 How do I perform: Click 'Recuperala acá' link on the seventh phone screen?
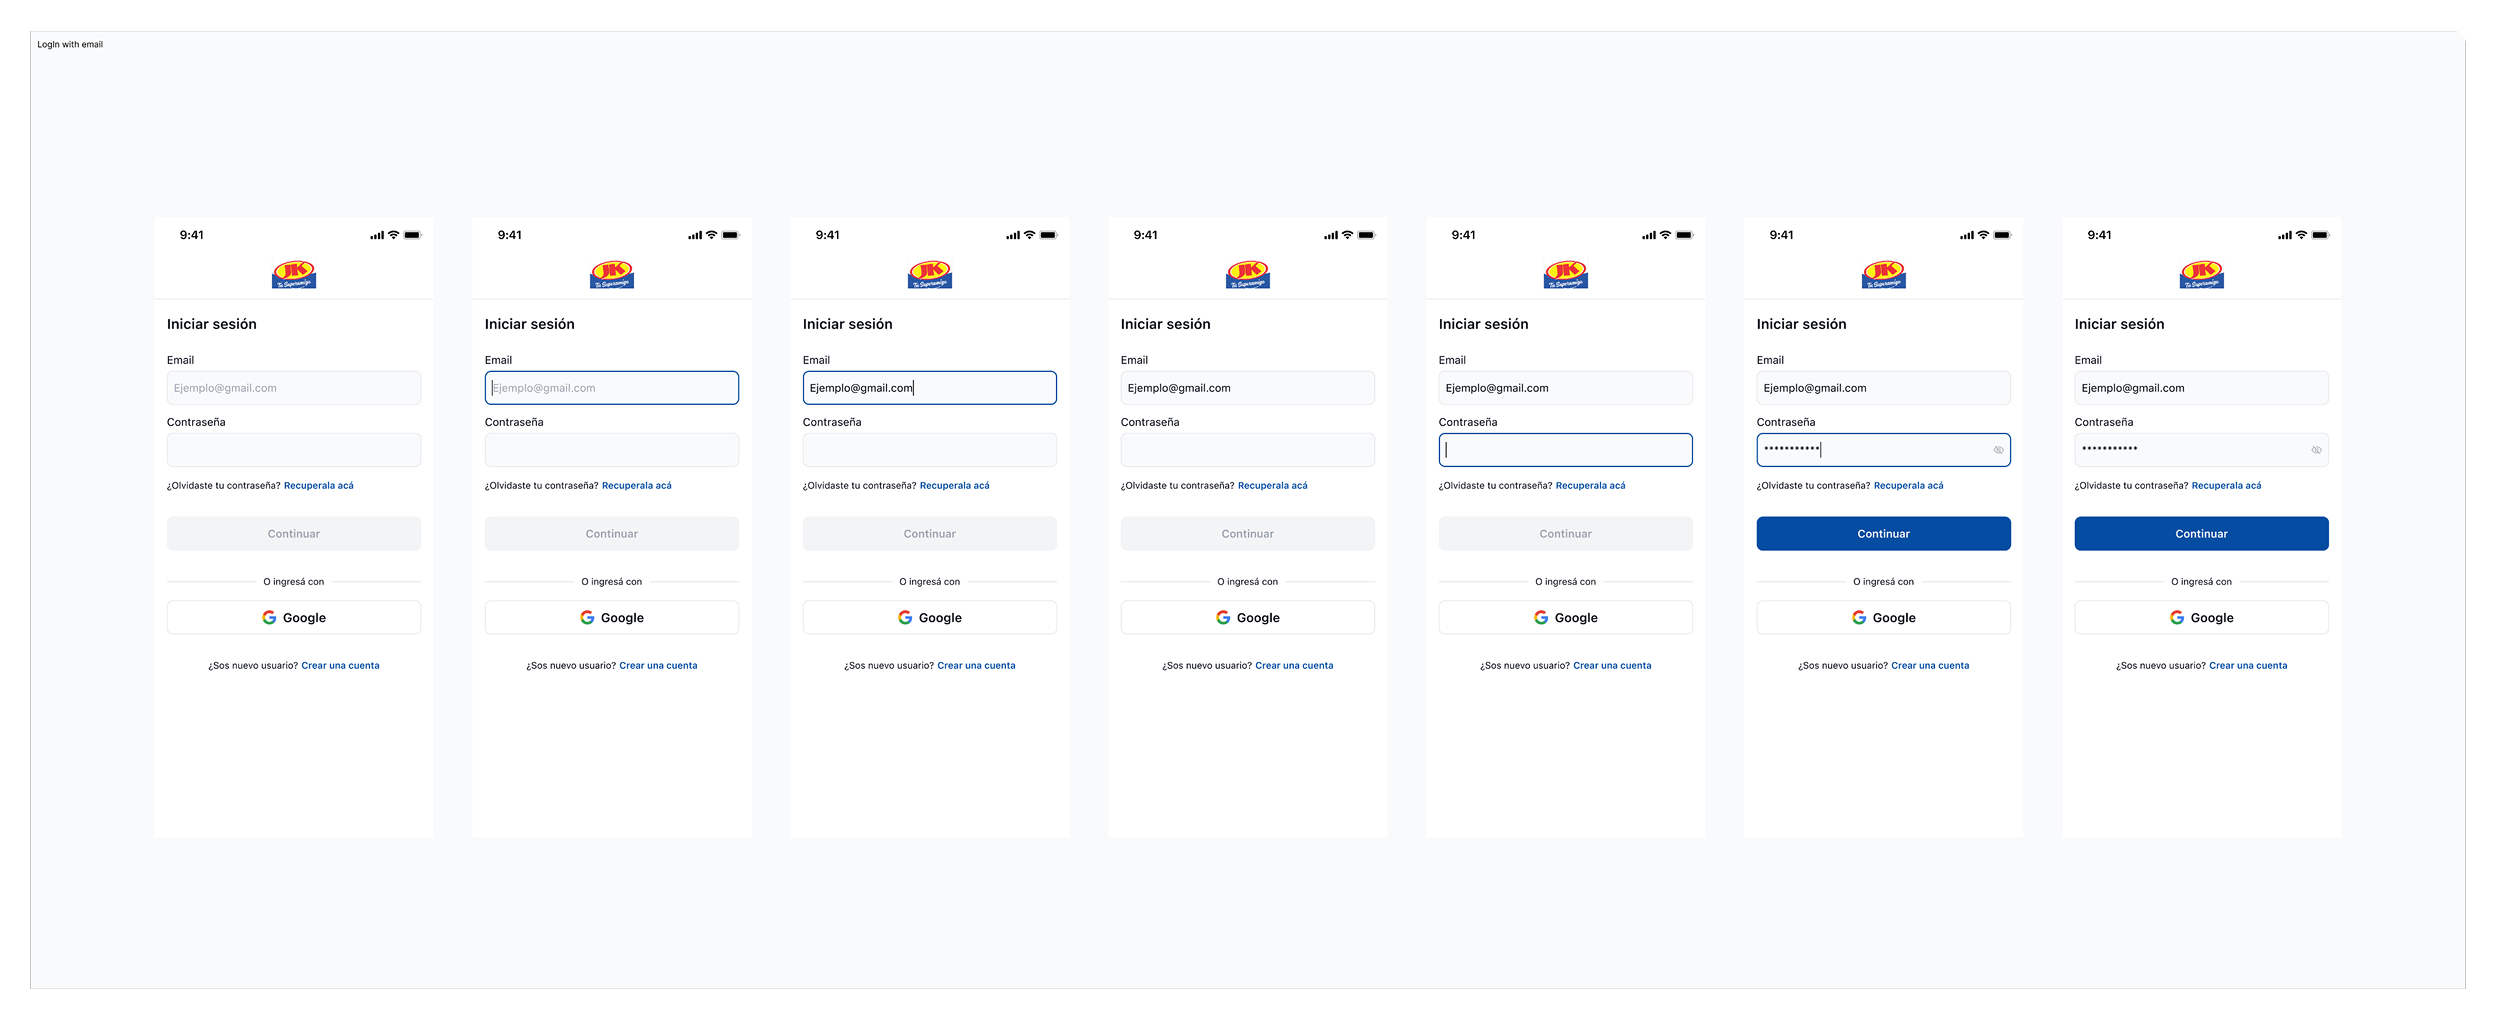click(x=2227, y=486)
